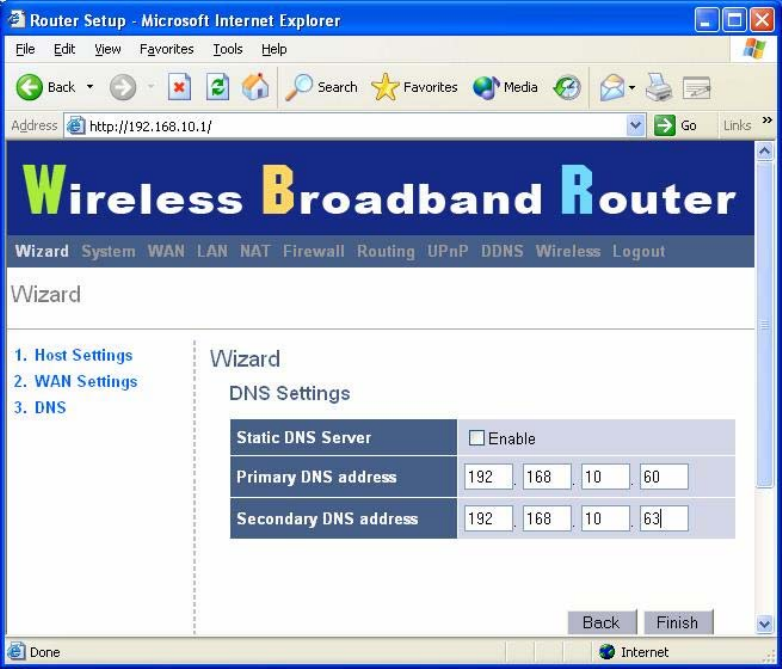Click the Windows flag logo
Image resolution: width=782 pixels, height=669 pixels.
pos(754,49)
